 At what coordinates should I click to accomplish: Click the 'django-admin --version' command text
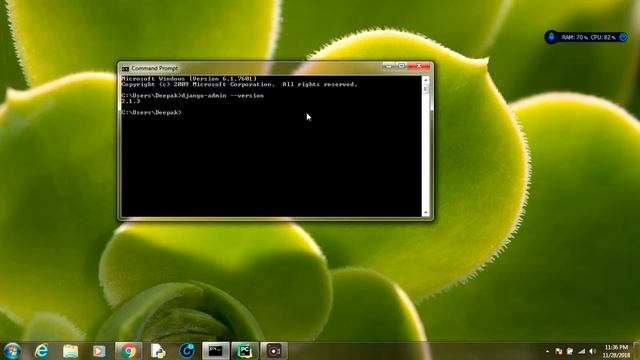click(222, 96)
